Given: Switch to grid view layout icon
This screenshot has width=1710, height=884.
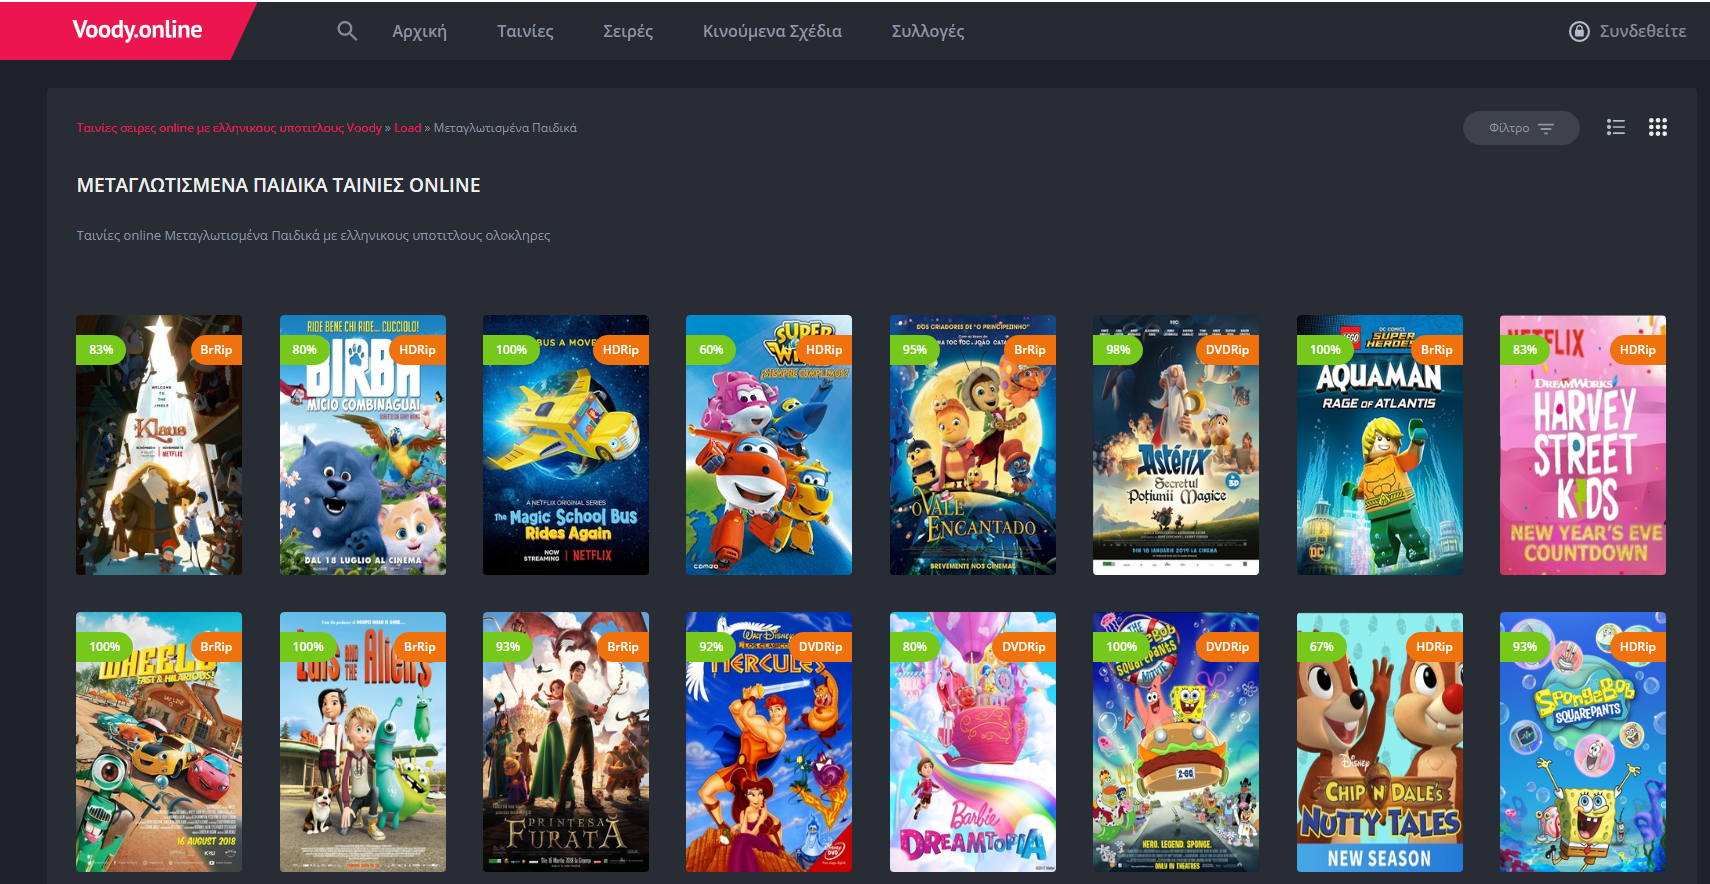Looking at the screenshot, I should pos(1658,127).
